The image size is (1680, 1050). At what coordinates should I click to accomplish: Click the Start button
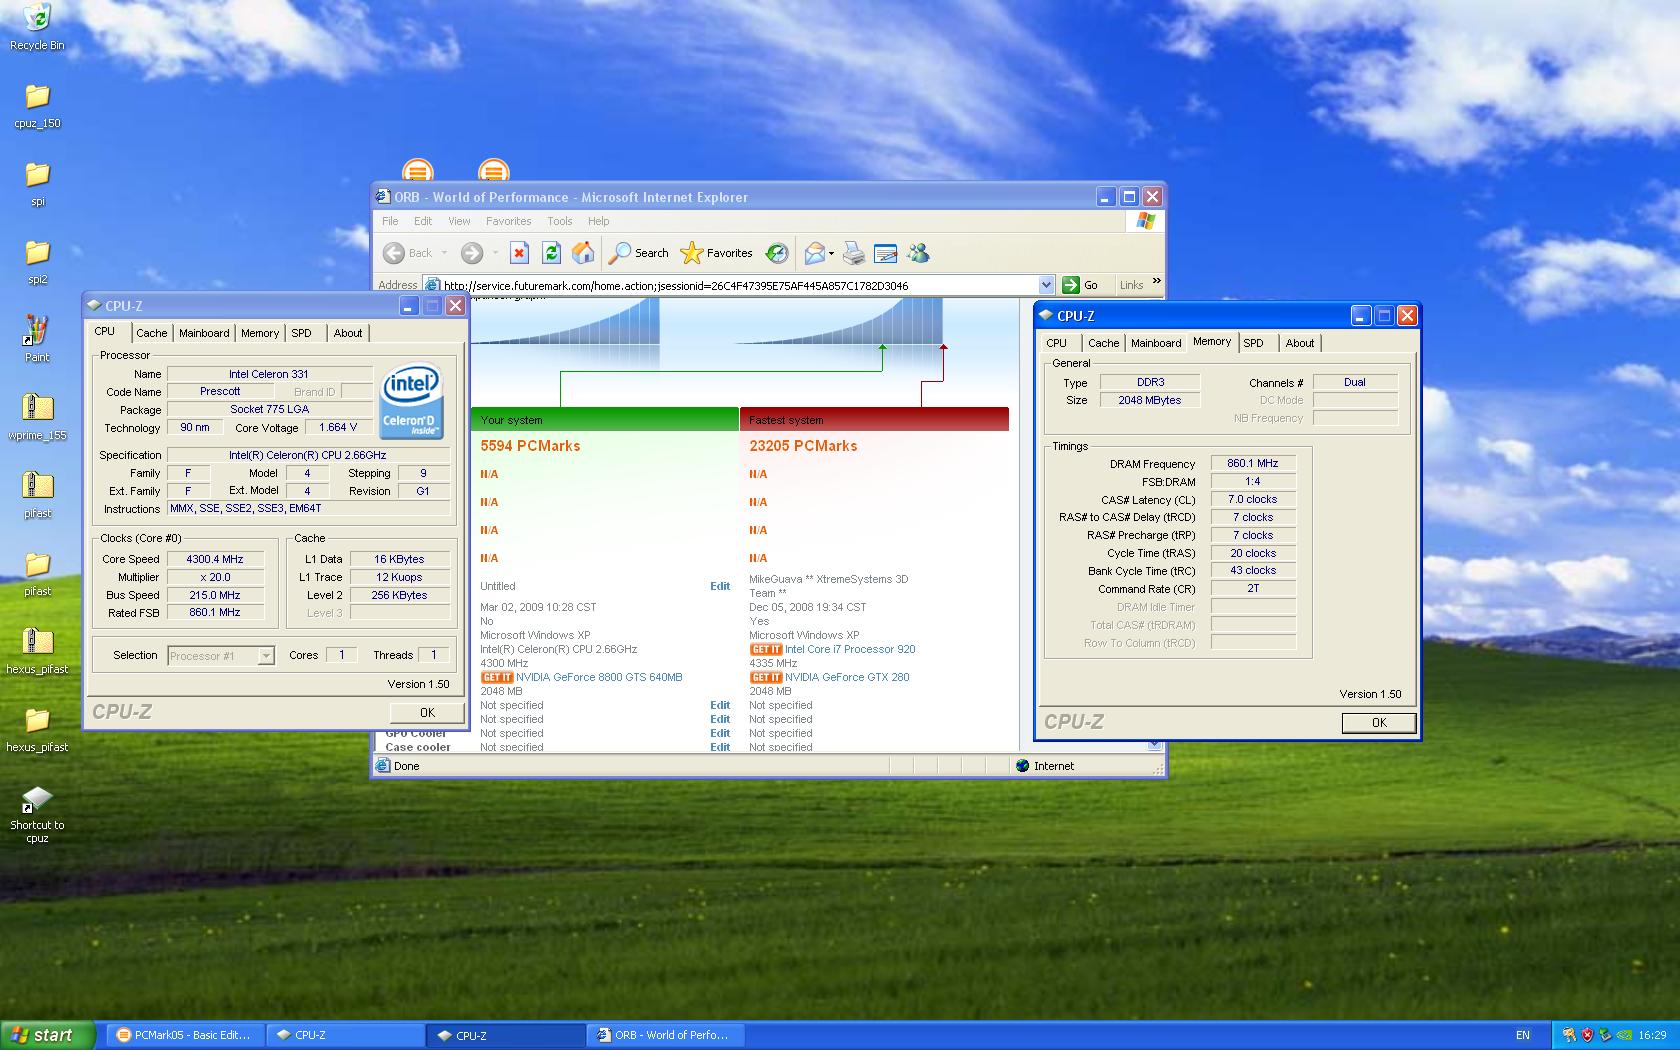coord(48,1035)
